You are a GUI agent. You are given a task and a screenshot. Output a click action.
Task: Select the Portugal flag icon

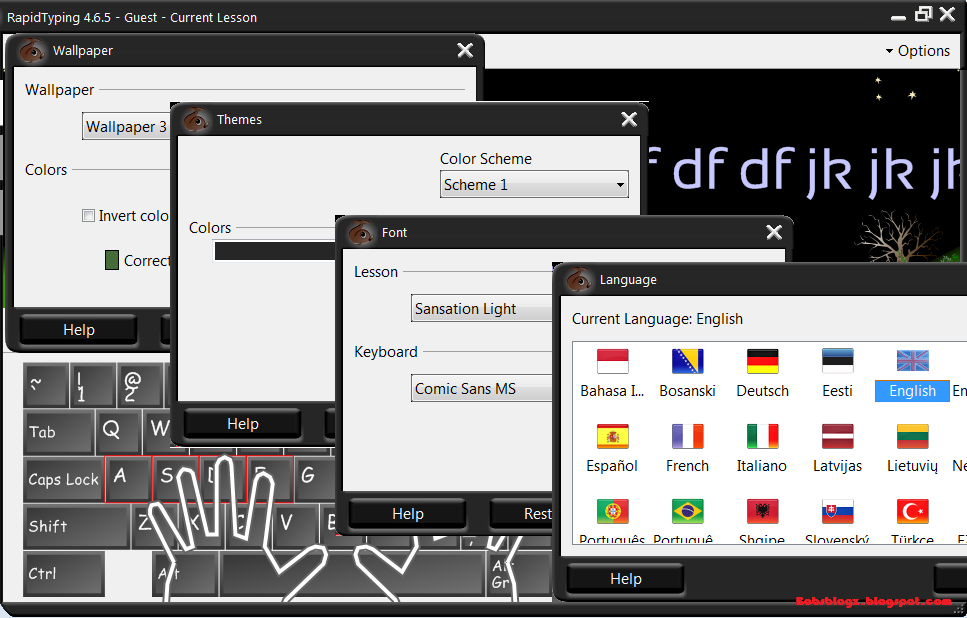pyautogui.click(x=612, y=511)
